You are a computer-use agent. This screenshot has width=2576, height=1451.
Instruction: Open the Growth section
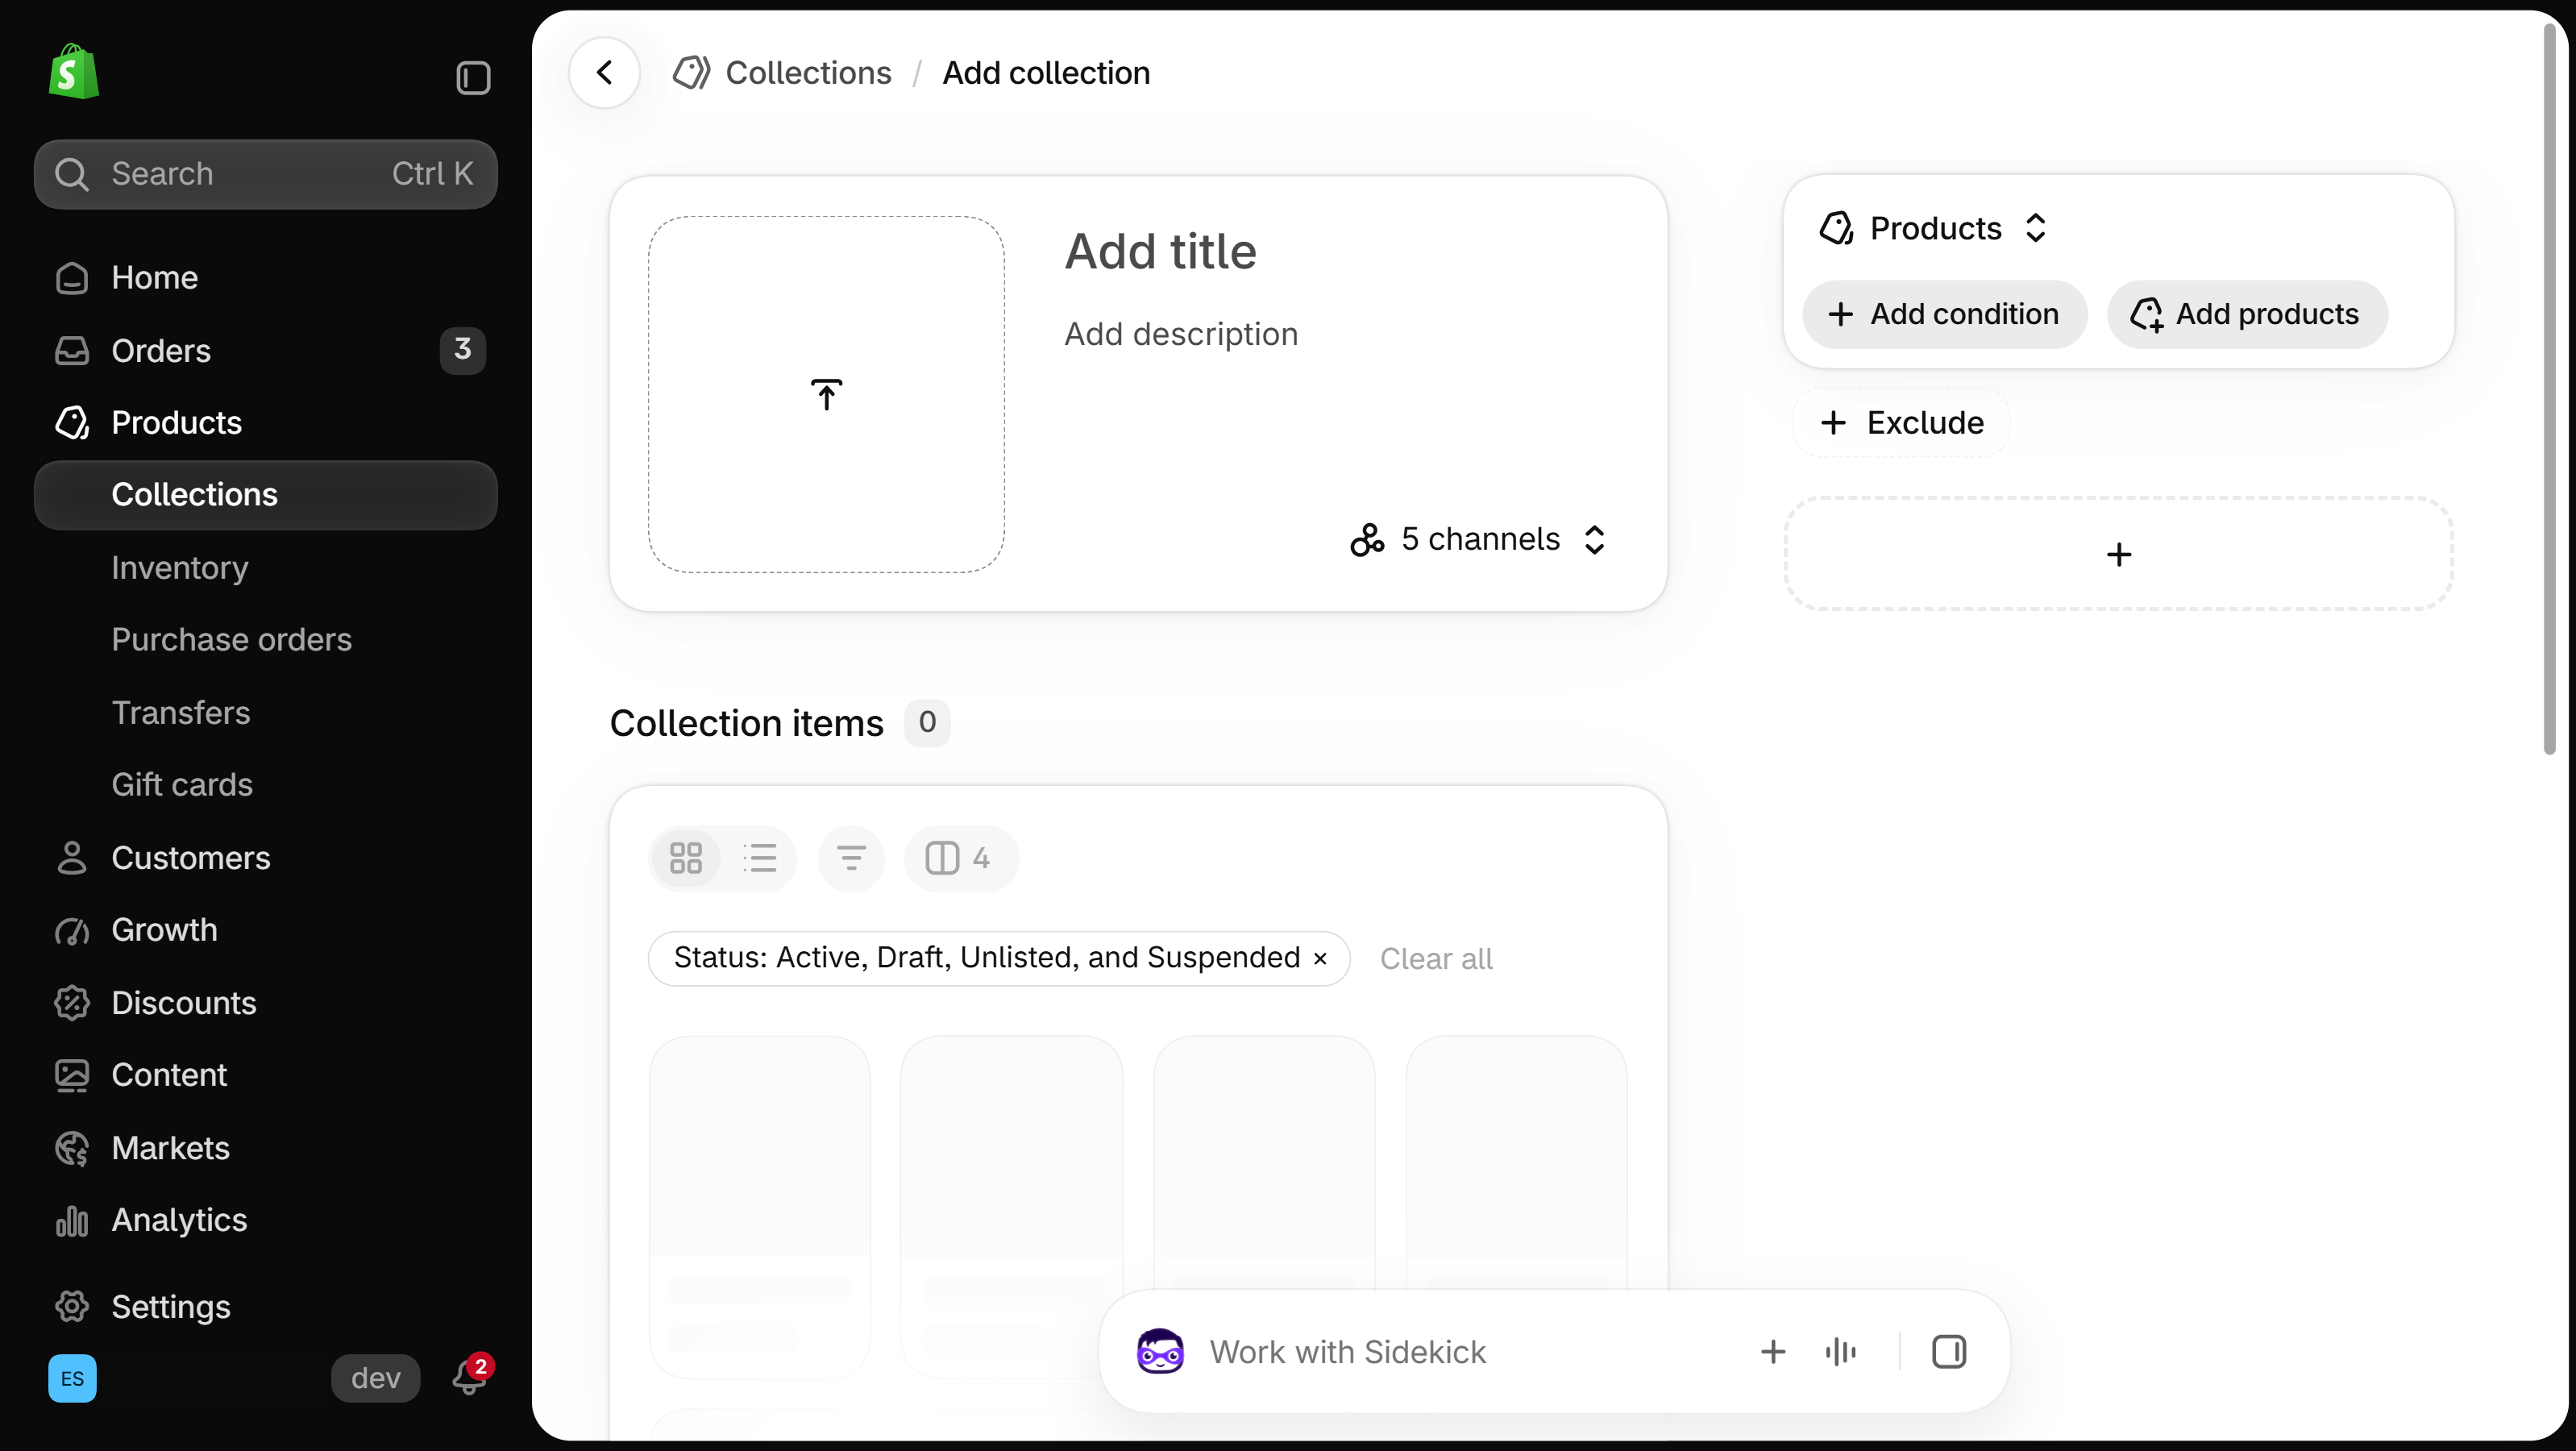[265, 930]
